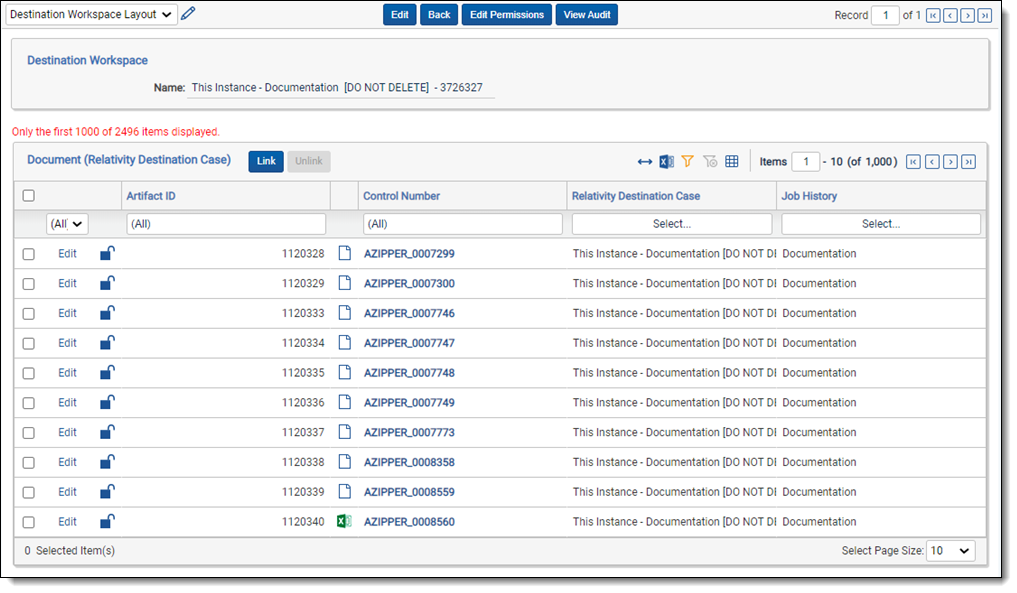Viewport: 1017px width, 593px height.
Task: Open the grid view icon in list toolbar
Action: coord(732,162)
